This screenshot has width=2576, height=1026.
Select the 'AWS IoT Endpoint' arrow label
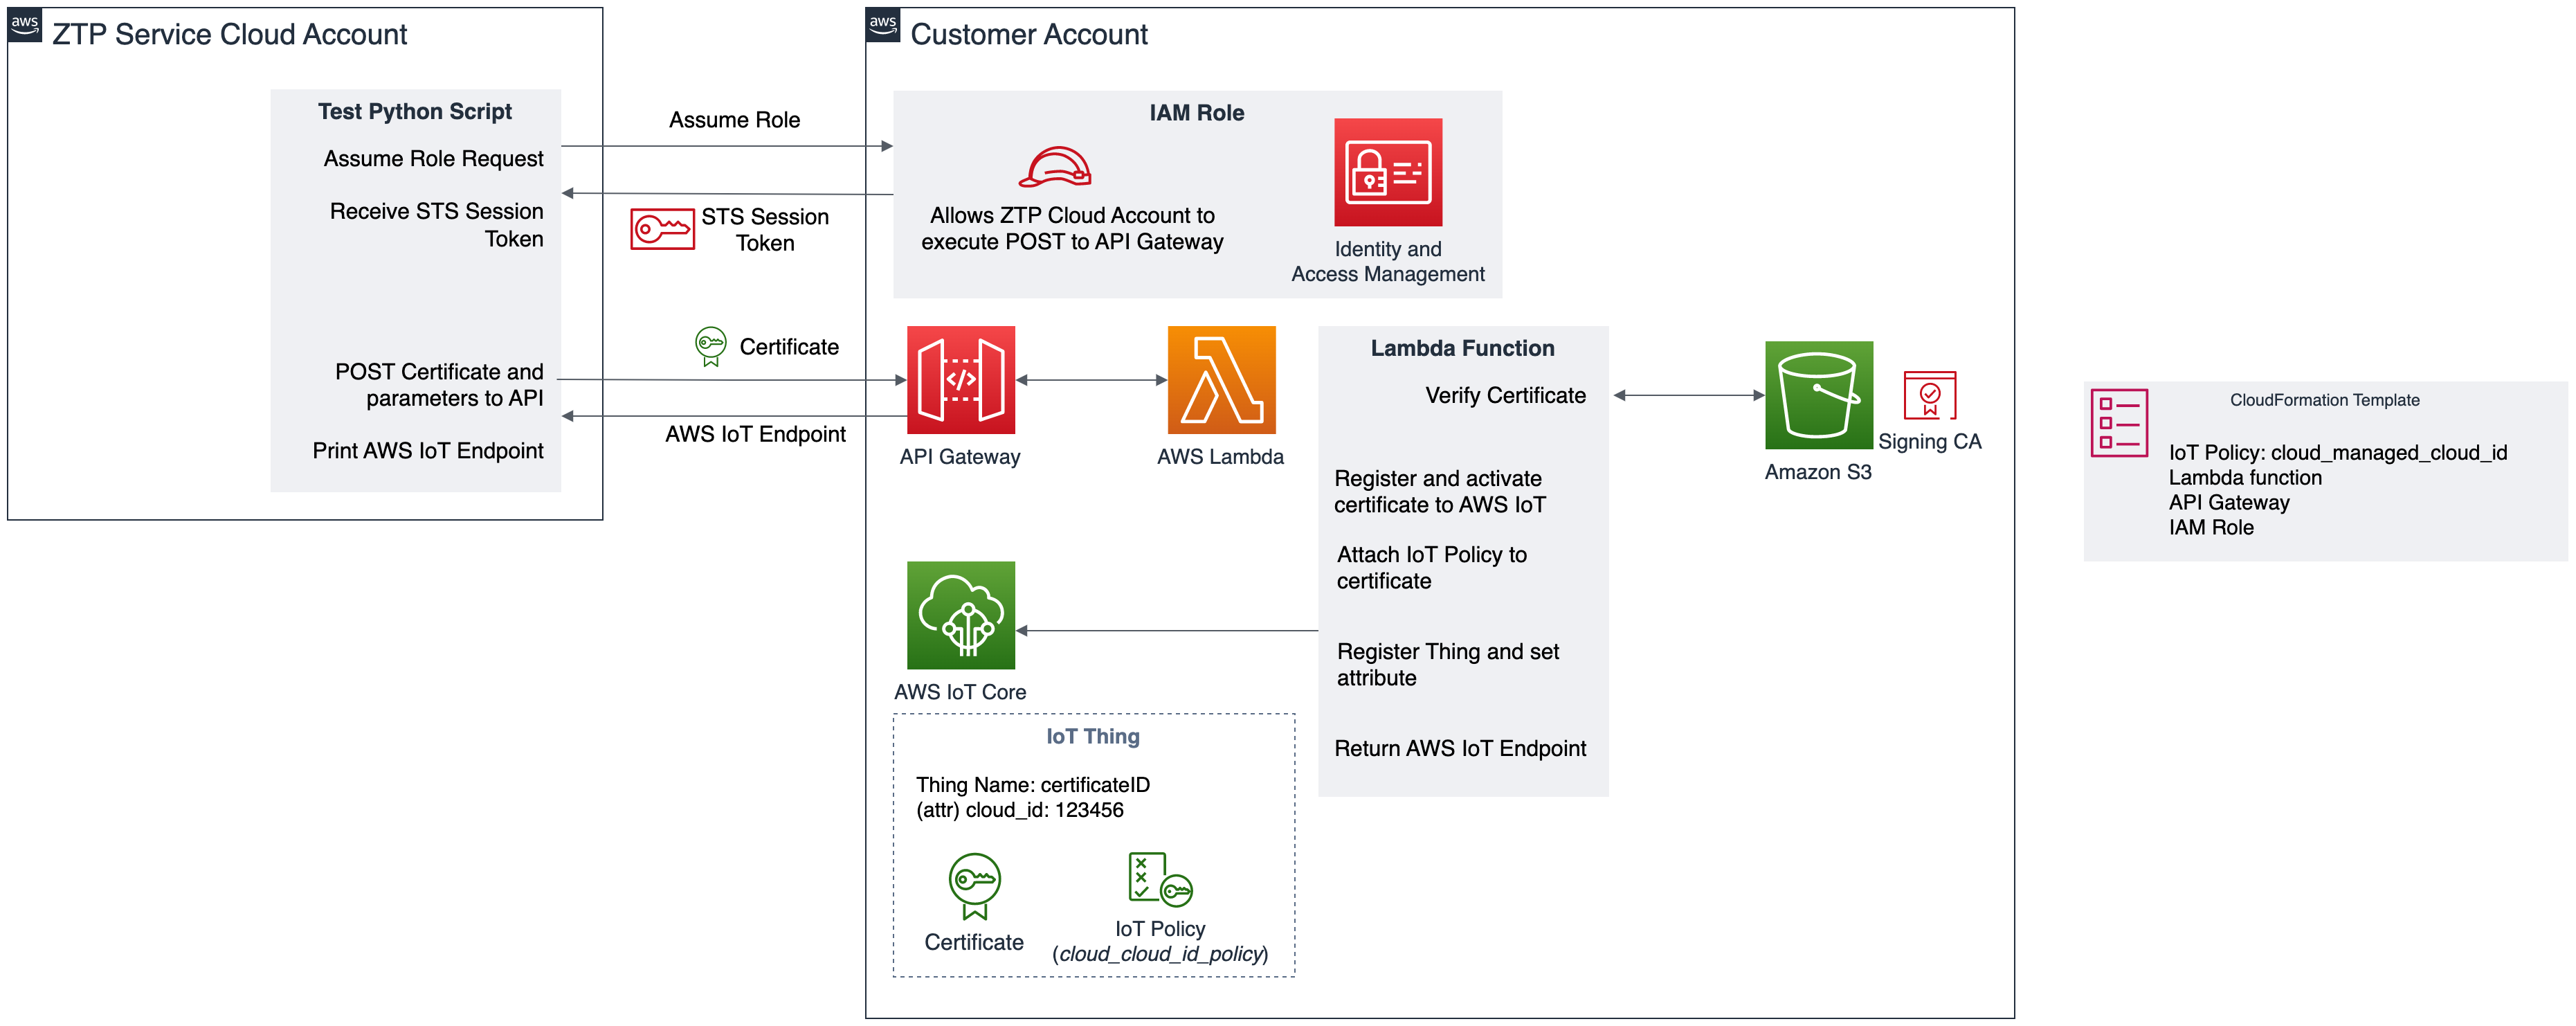tap(755, 433)
